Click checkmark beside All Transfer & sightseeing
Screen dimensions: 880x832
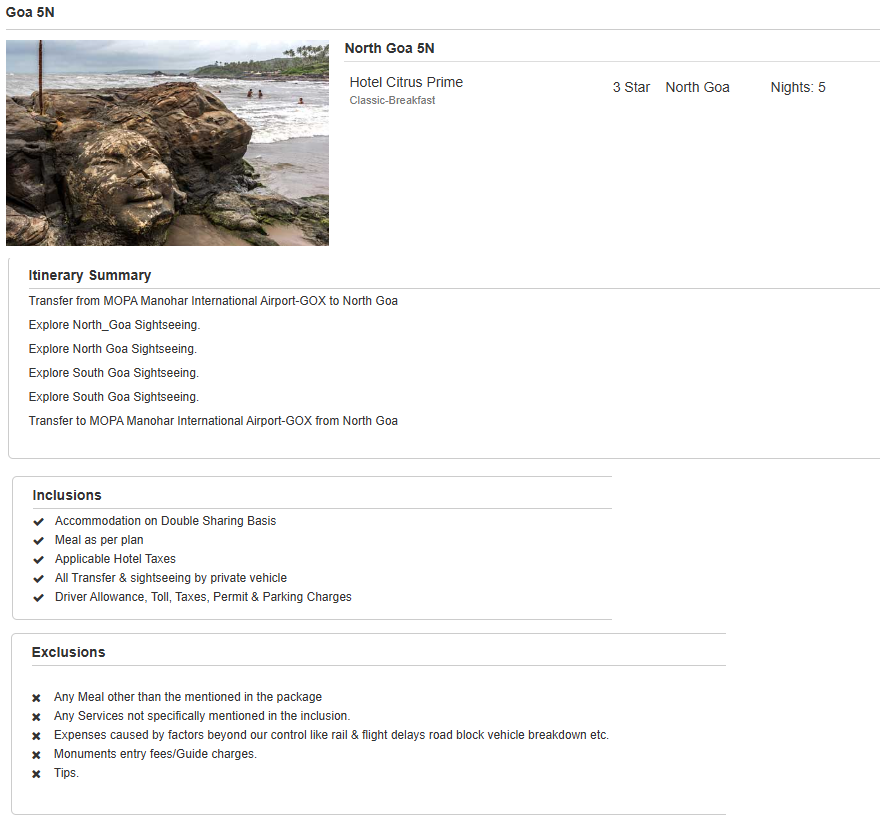pos(38,579)
